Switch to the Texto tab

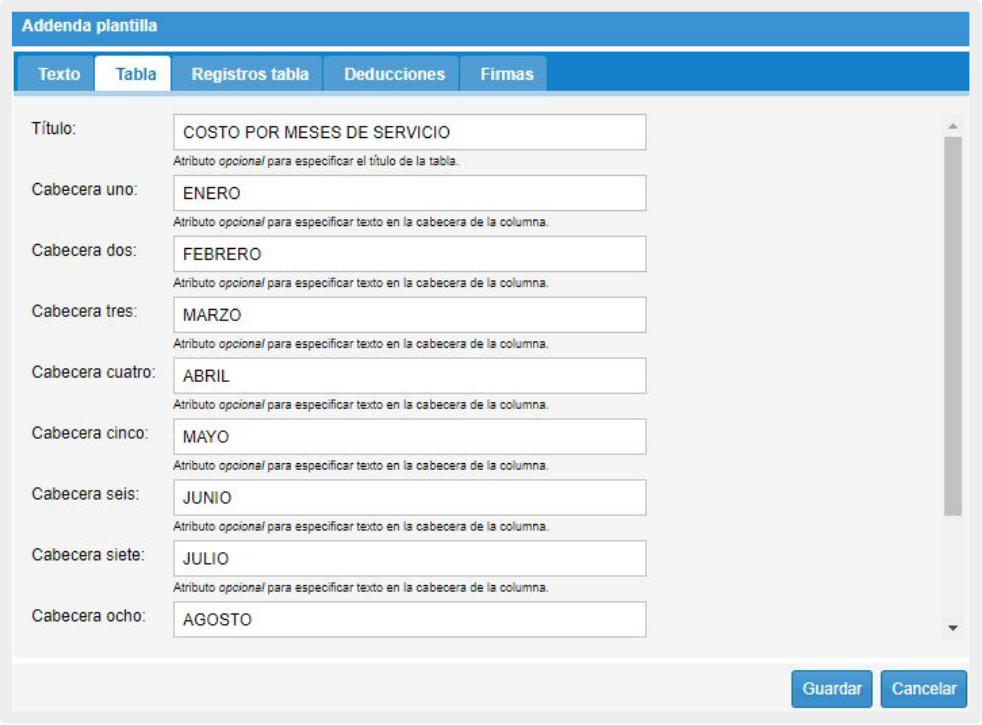pyautogui.click(x=58, y=75)
